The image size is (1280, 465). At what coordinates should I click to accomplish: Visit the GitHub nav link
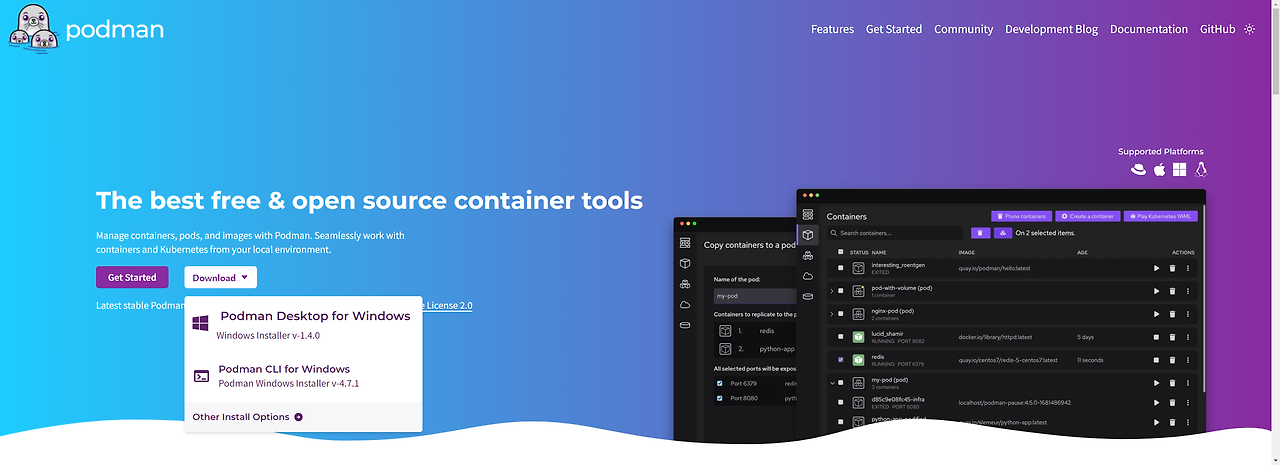(1217, 29)
